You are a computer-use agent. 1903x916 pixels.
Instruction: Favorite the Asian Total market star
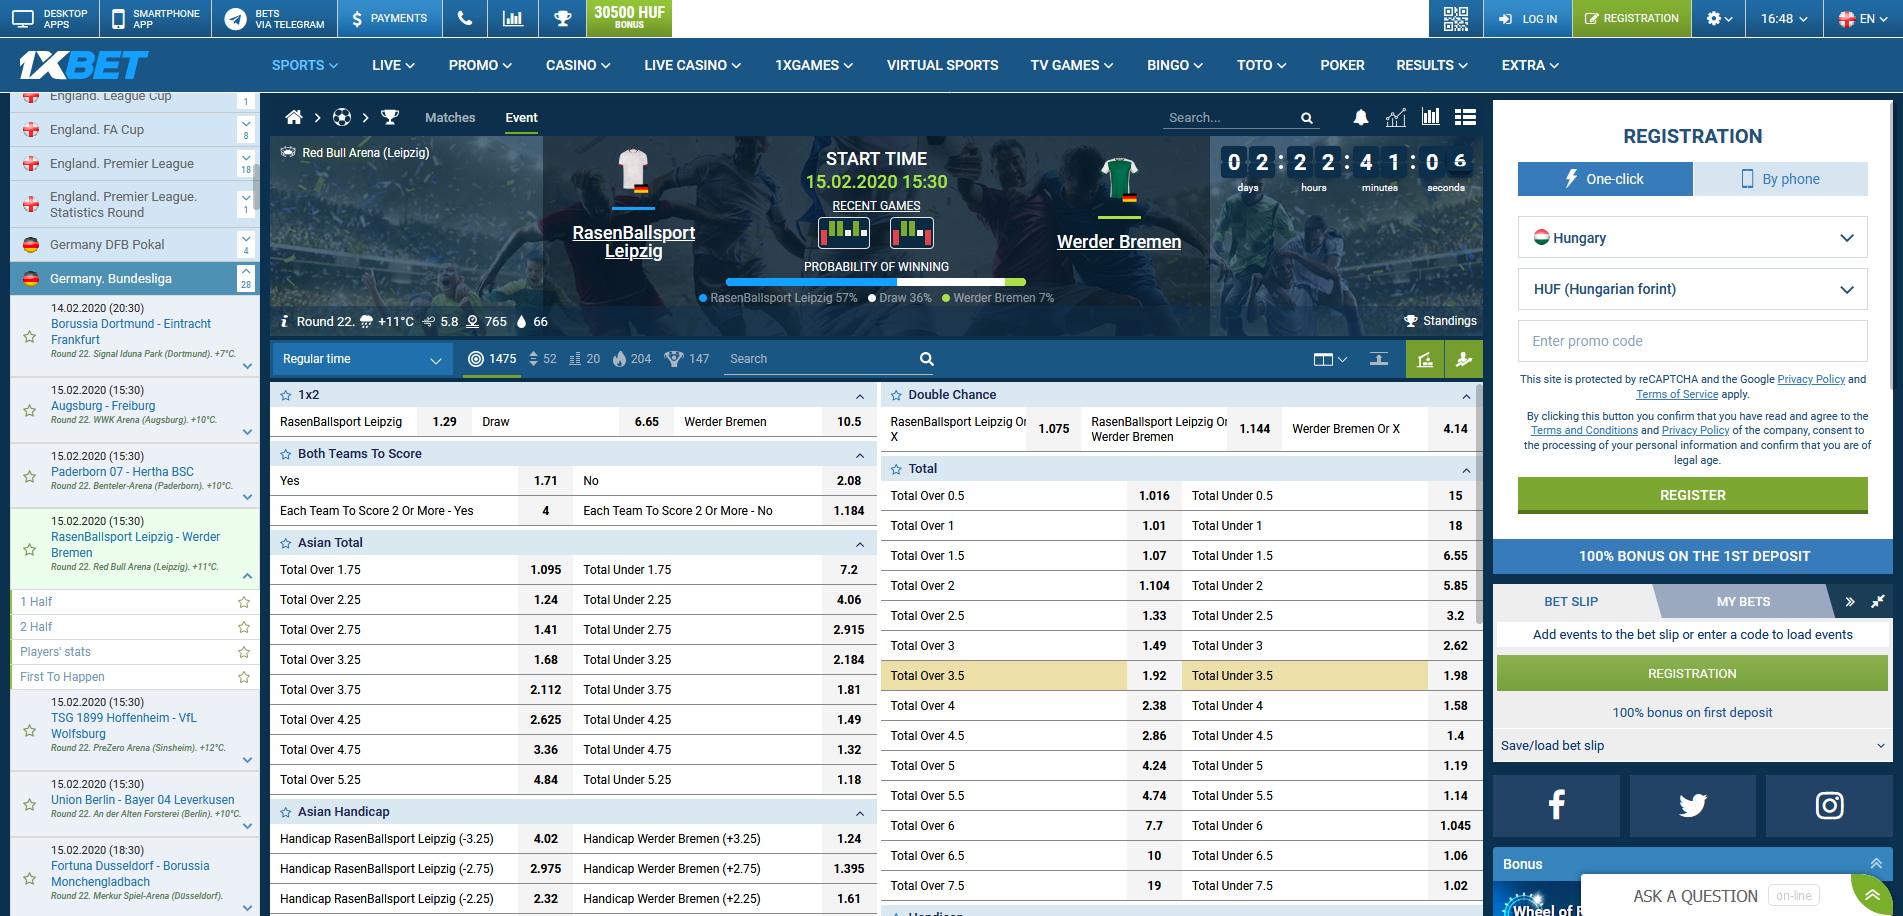tap(286, 543)
